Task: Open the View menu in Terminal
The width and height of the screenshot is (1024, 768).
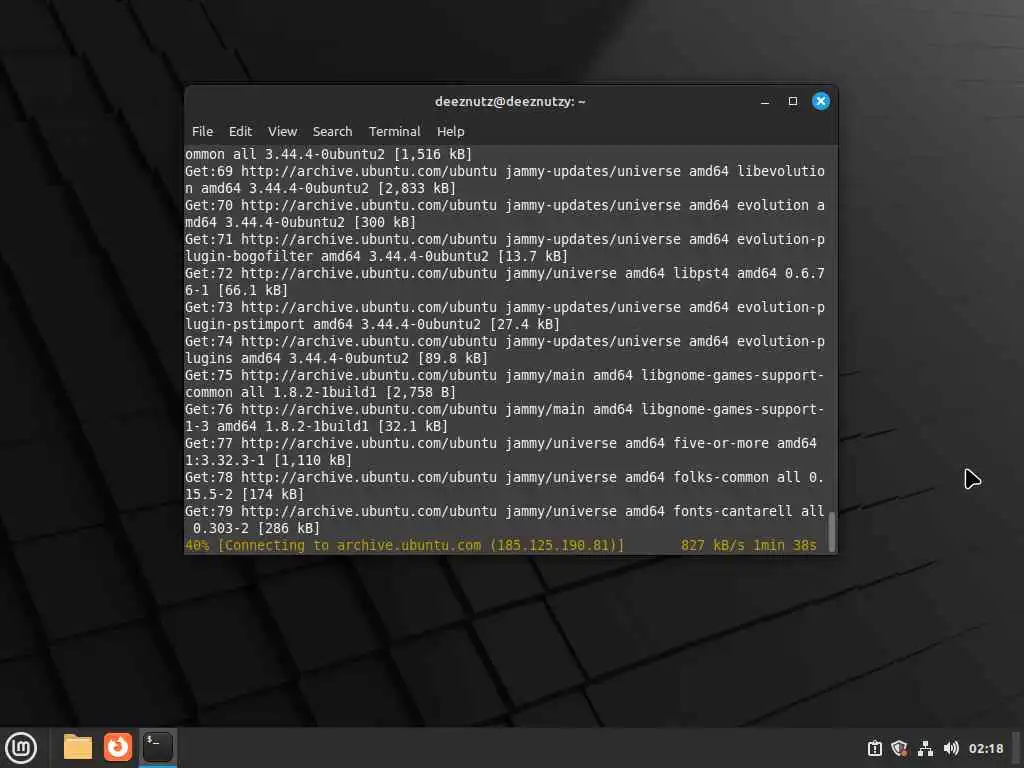Action: pos(282,131)
